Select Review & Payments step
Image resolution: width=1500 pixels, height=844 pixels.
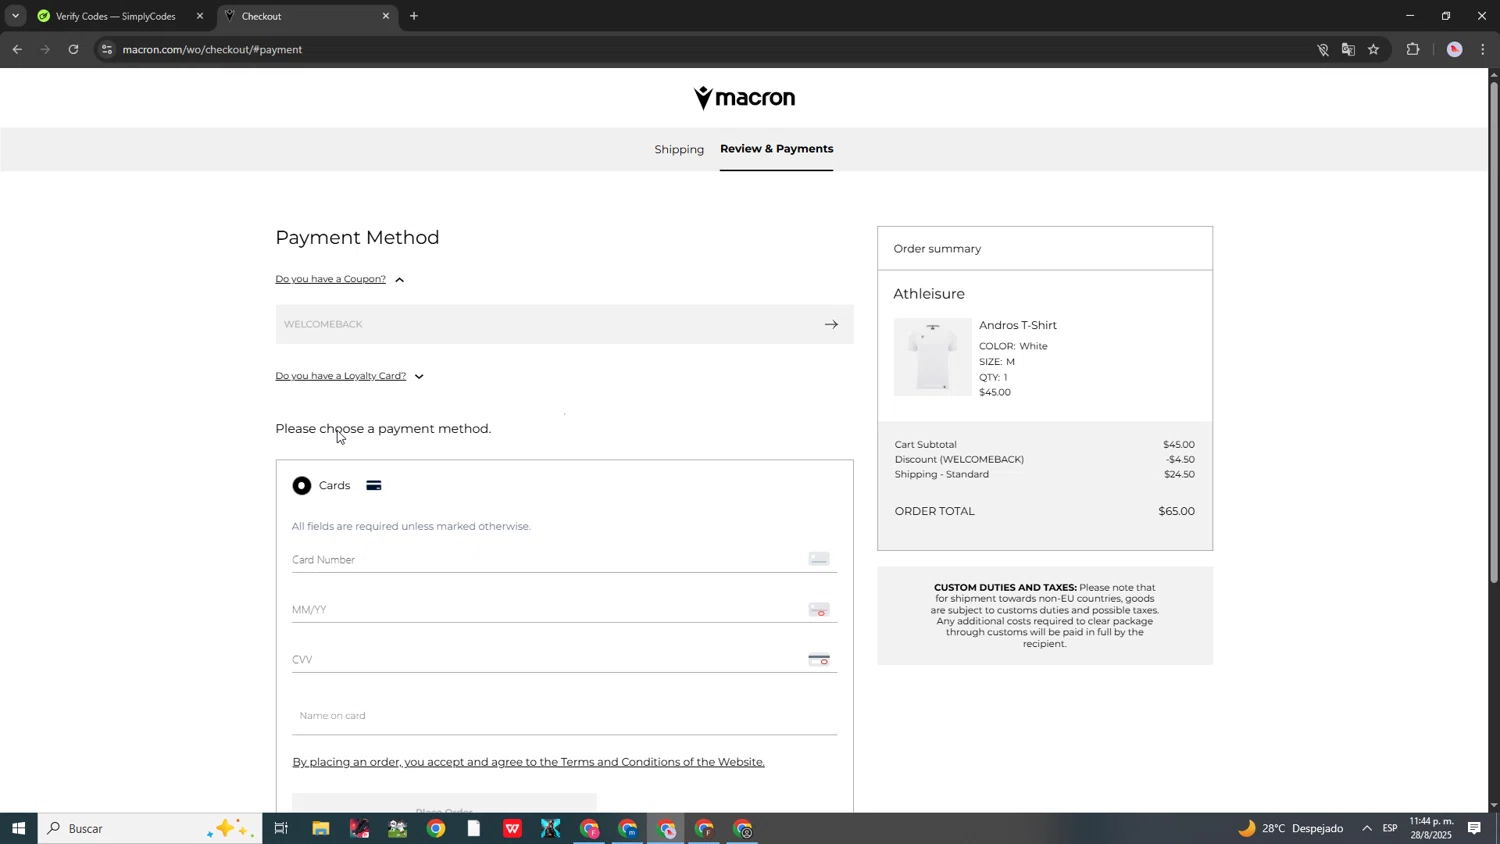(777, 148)
